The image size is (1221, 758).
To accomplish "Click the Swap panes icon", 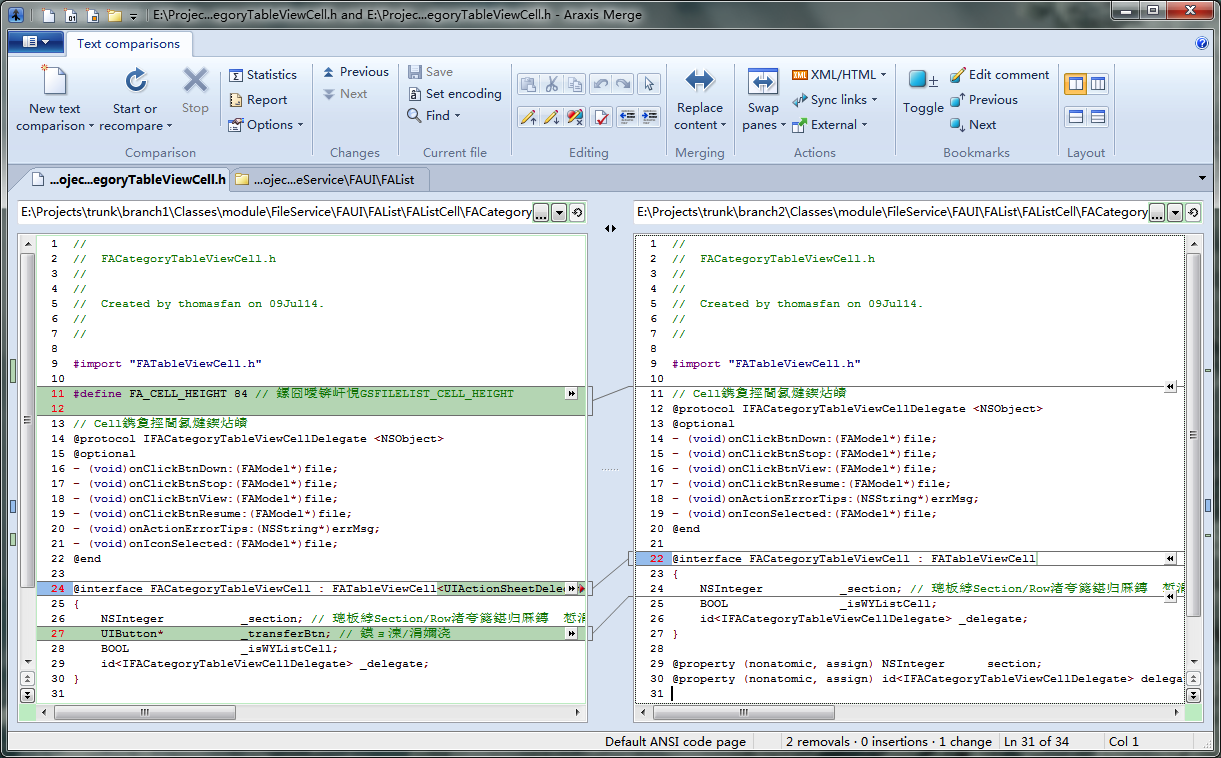I will [x=762, y=82].
